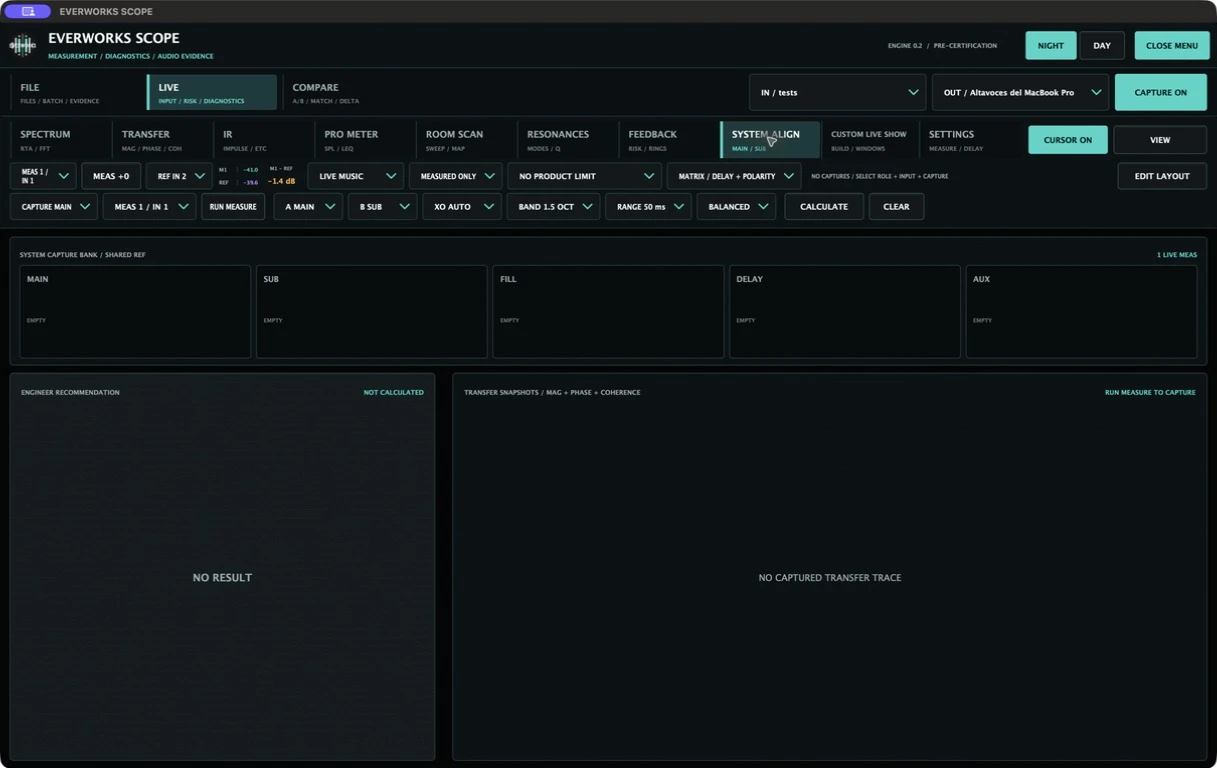This screenshot has width=1217, height=768.
Task: Open RANGE 50 ms dropdown
Action: click(648, 207)
